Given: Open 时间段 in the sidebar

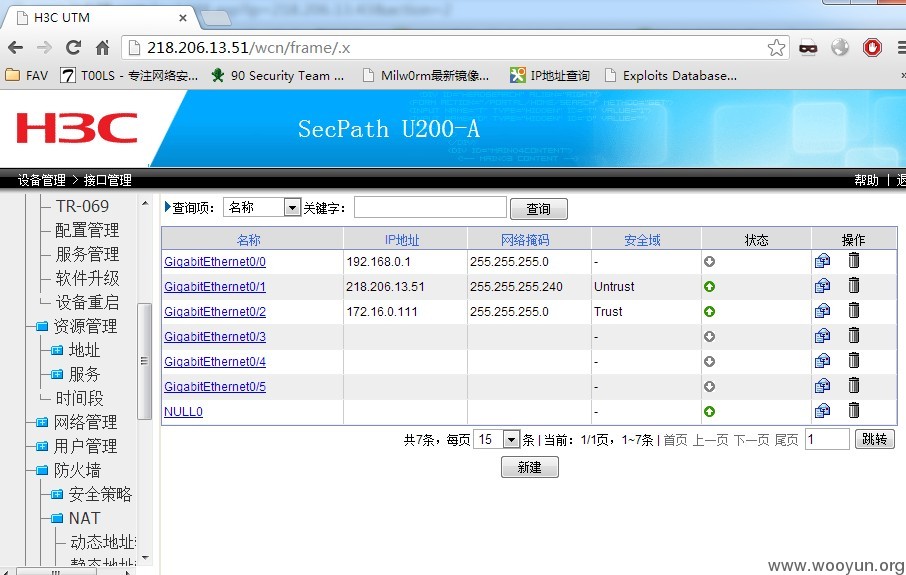Looking at the screenshot, I should pyautogui.click(x=80, y=398).
